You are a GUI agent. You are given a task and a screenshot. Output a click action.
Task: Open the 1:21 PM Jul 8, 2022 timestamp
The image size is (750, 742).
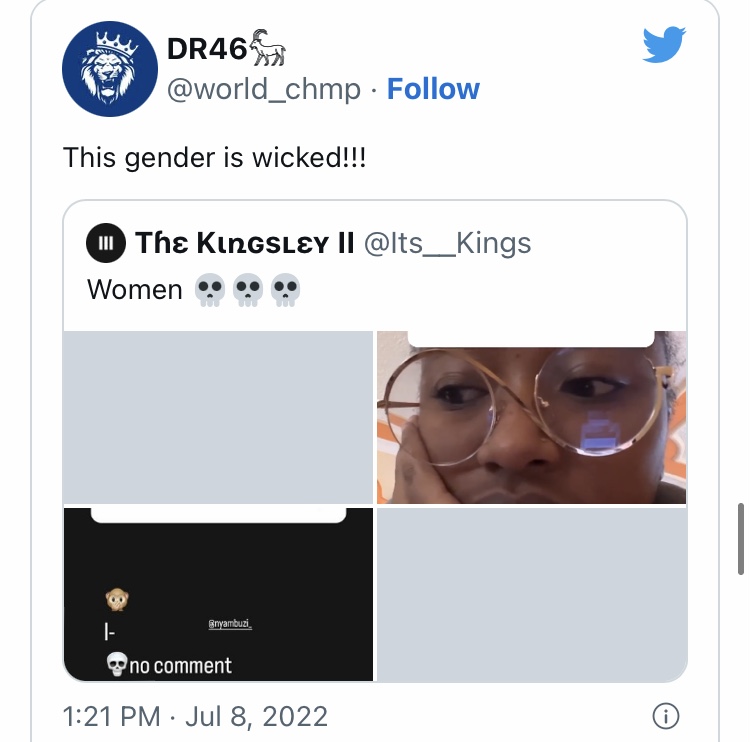point(195,716)
